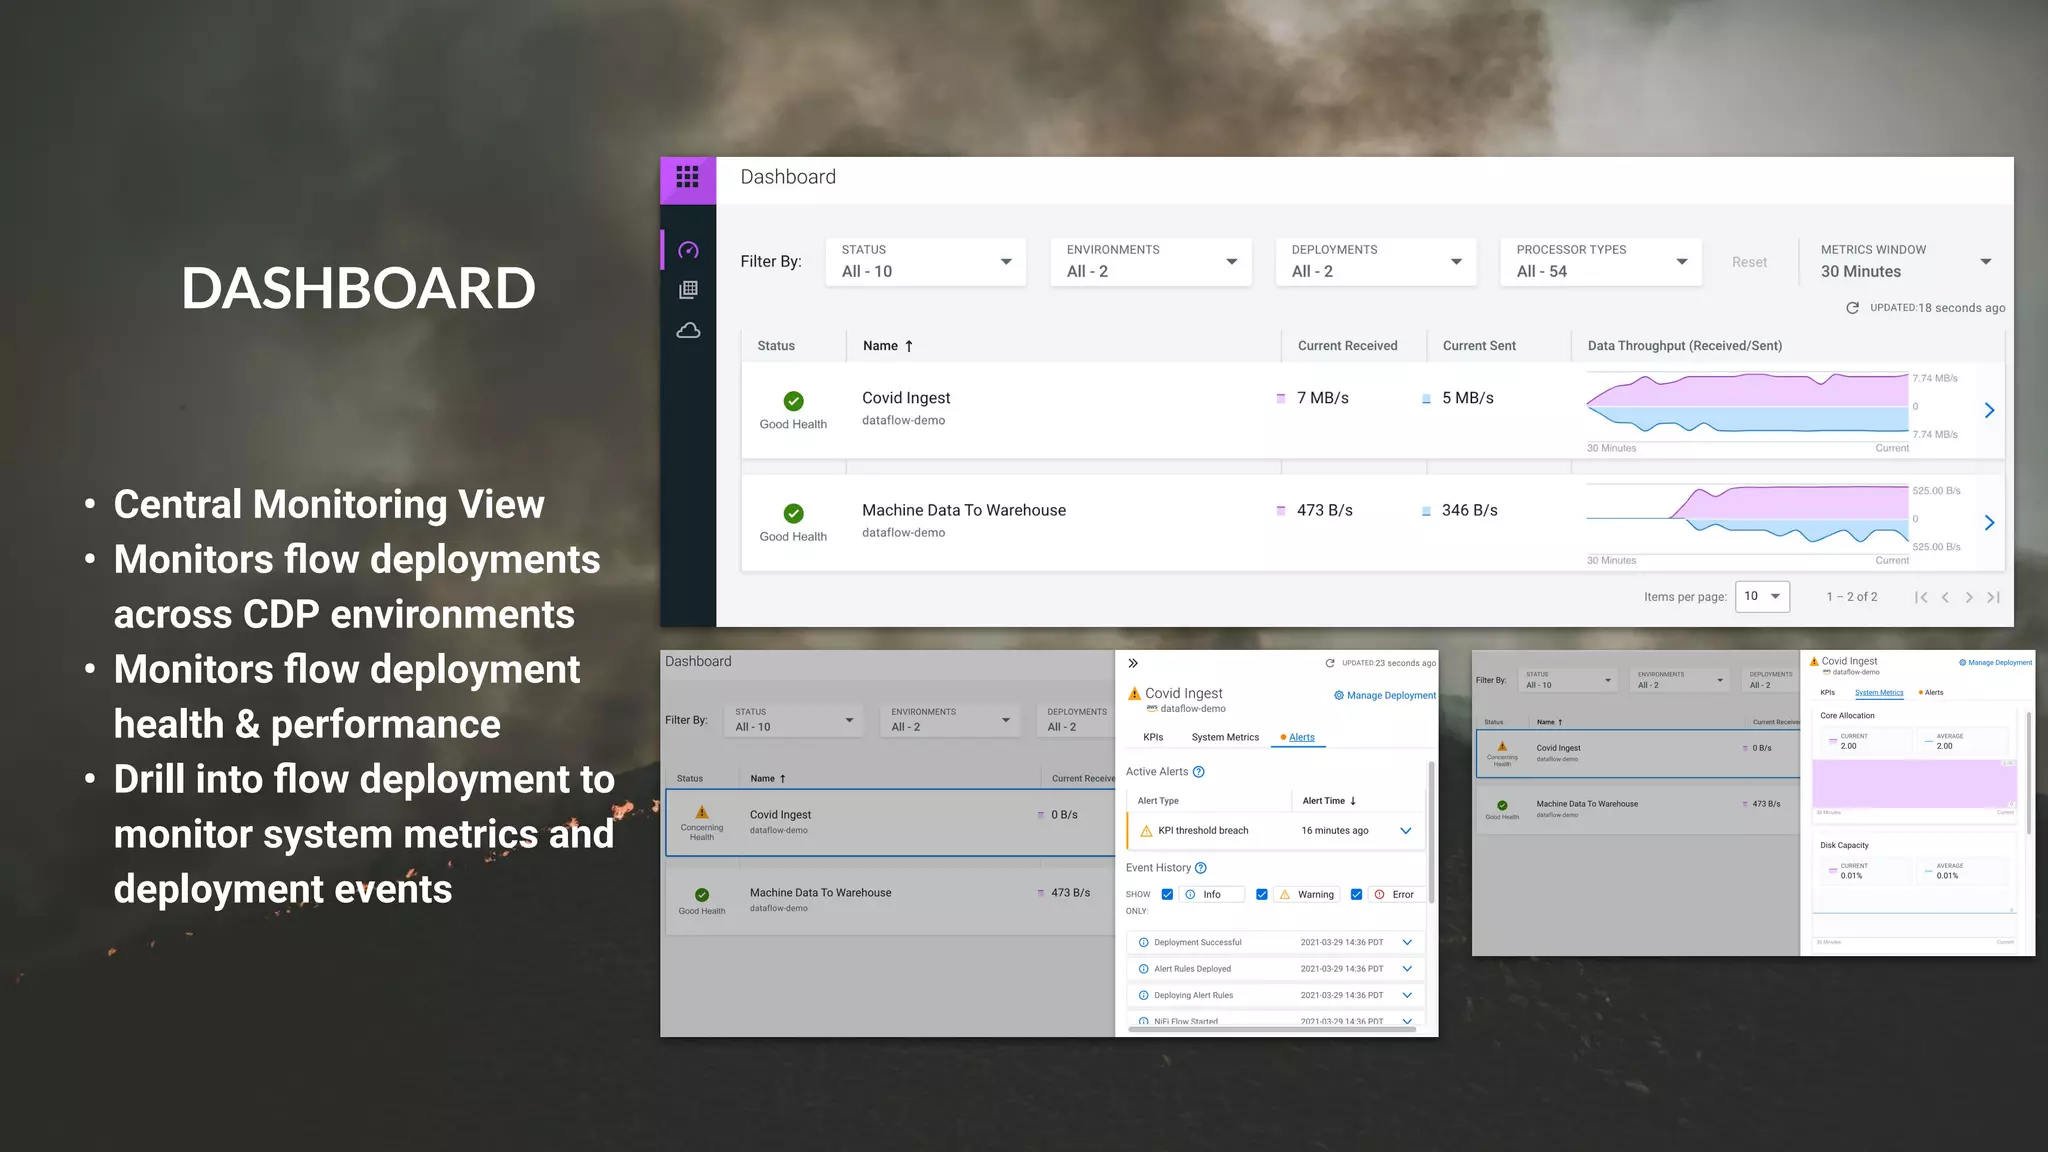2048x1152 pixels.
Task: Open the cloud environments icon in sidebar
Action: click(x=688, y=330)
